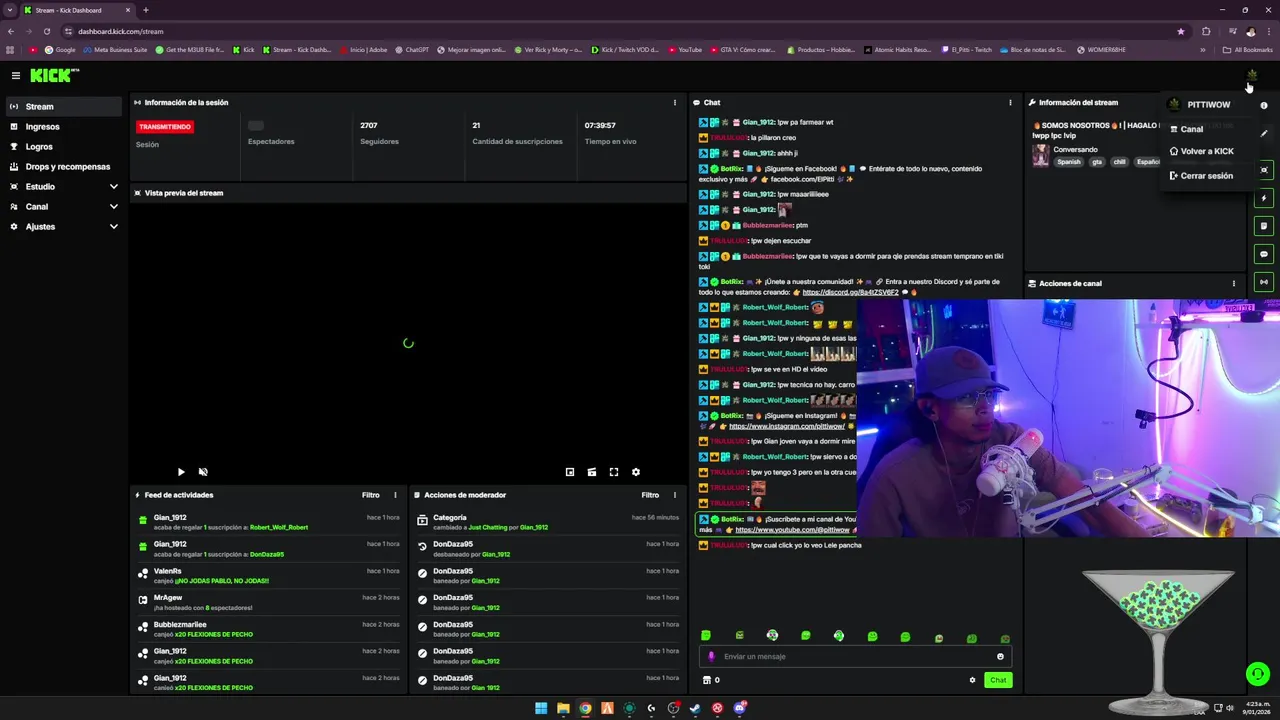1280x720 pixels.
Task: Open the Stream page in sidebar
Action: pyautogui.click(x=62, y=106)
